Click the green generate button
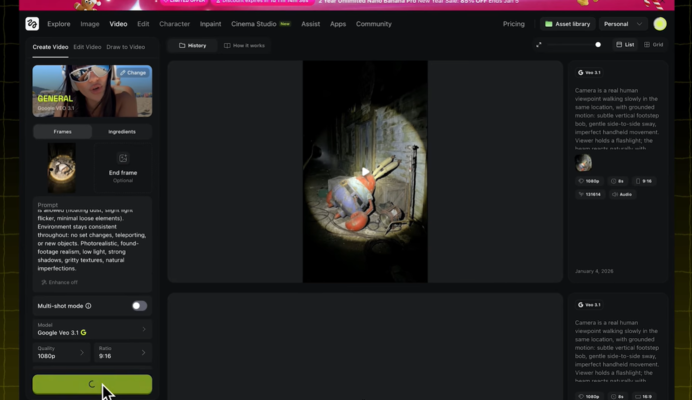The image size is (692, 400). (92, 384)
